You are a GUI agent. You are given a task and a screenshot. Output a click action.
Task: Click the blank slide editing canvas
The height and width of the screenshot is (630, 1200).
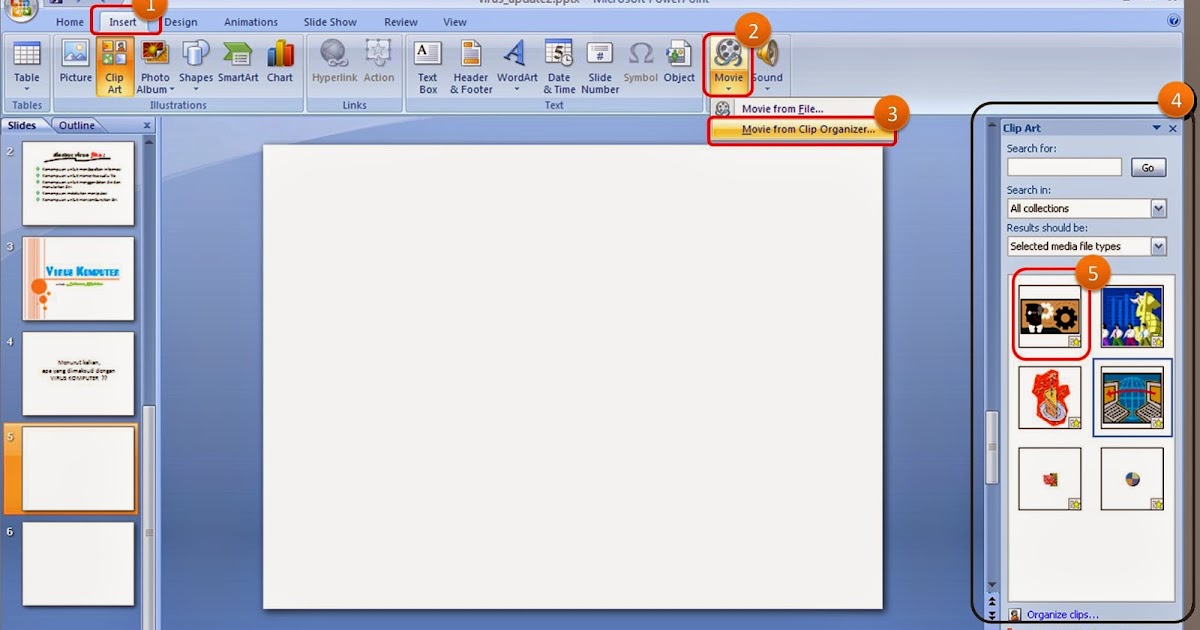tap(572, 377)
